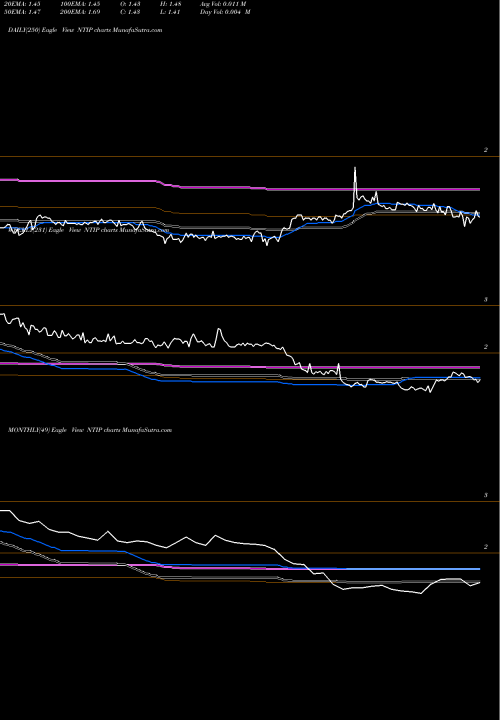Click the 20EMA value label
Screen dimensions: 500x720
(24, 4)
